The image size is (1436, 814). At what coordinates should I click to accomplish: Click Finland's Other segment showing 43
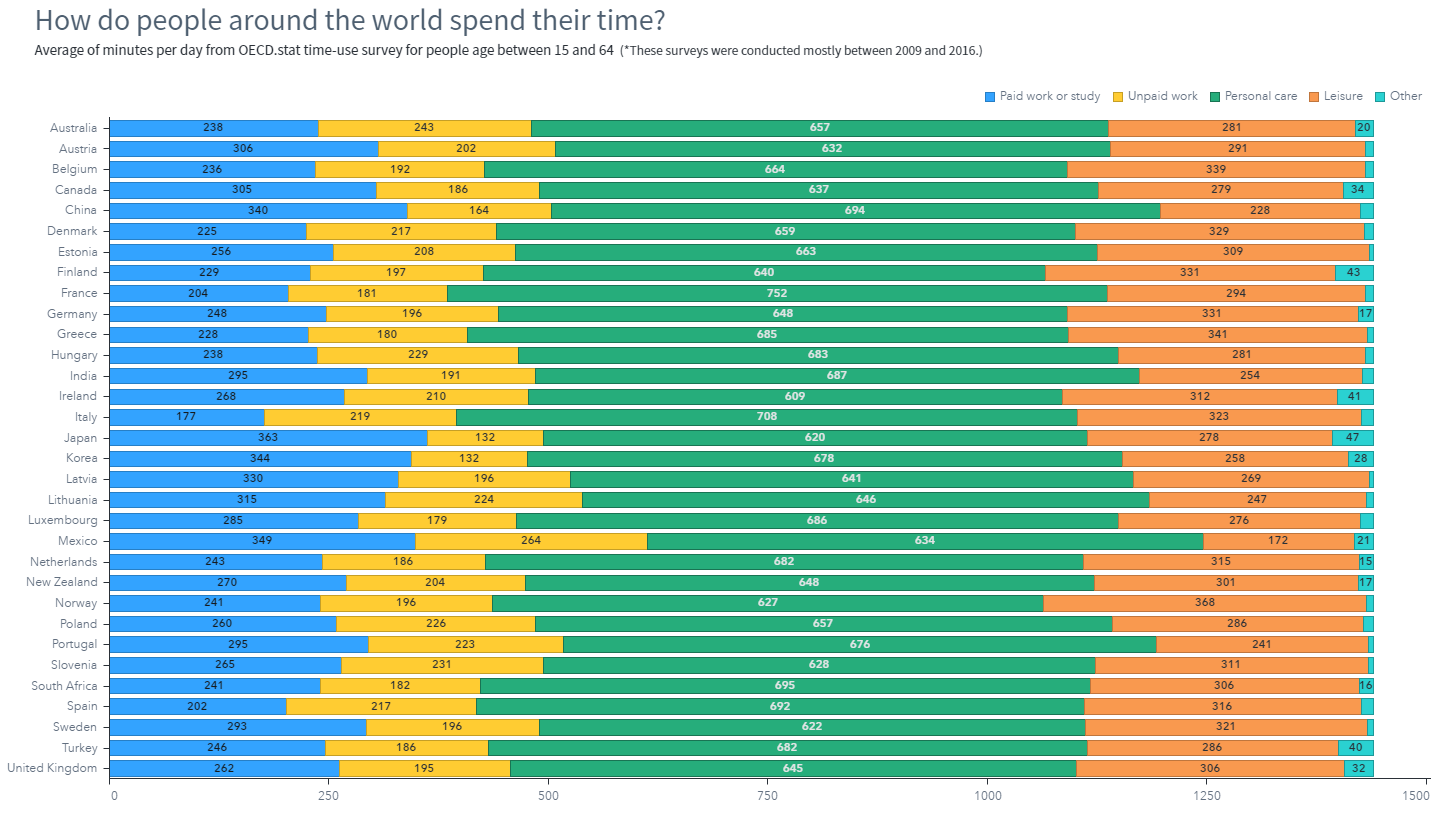[x=1354, y=272]
